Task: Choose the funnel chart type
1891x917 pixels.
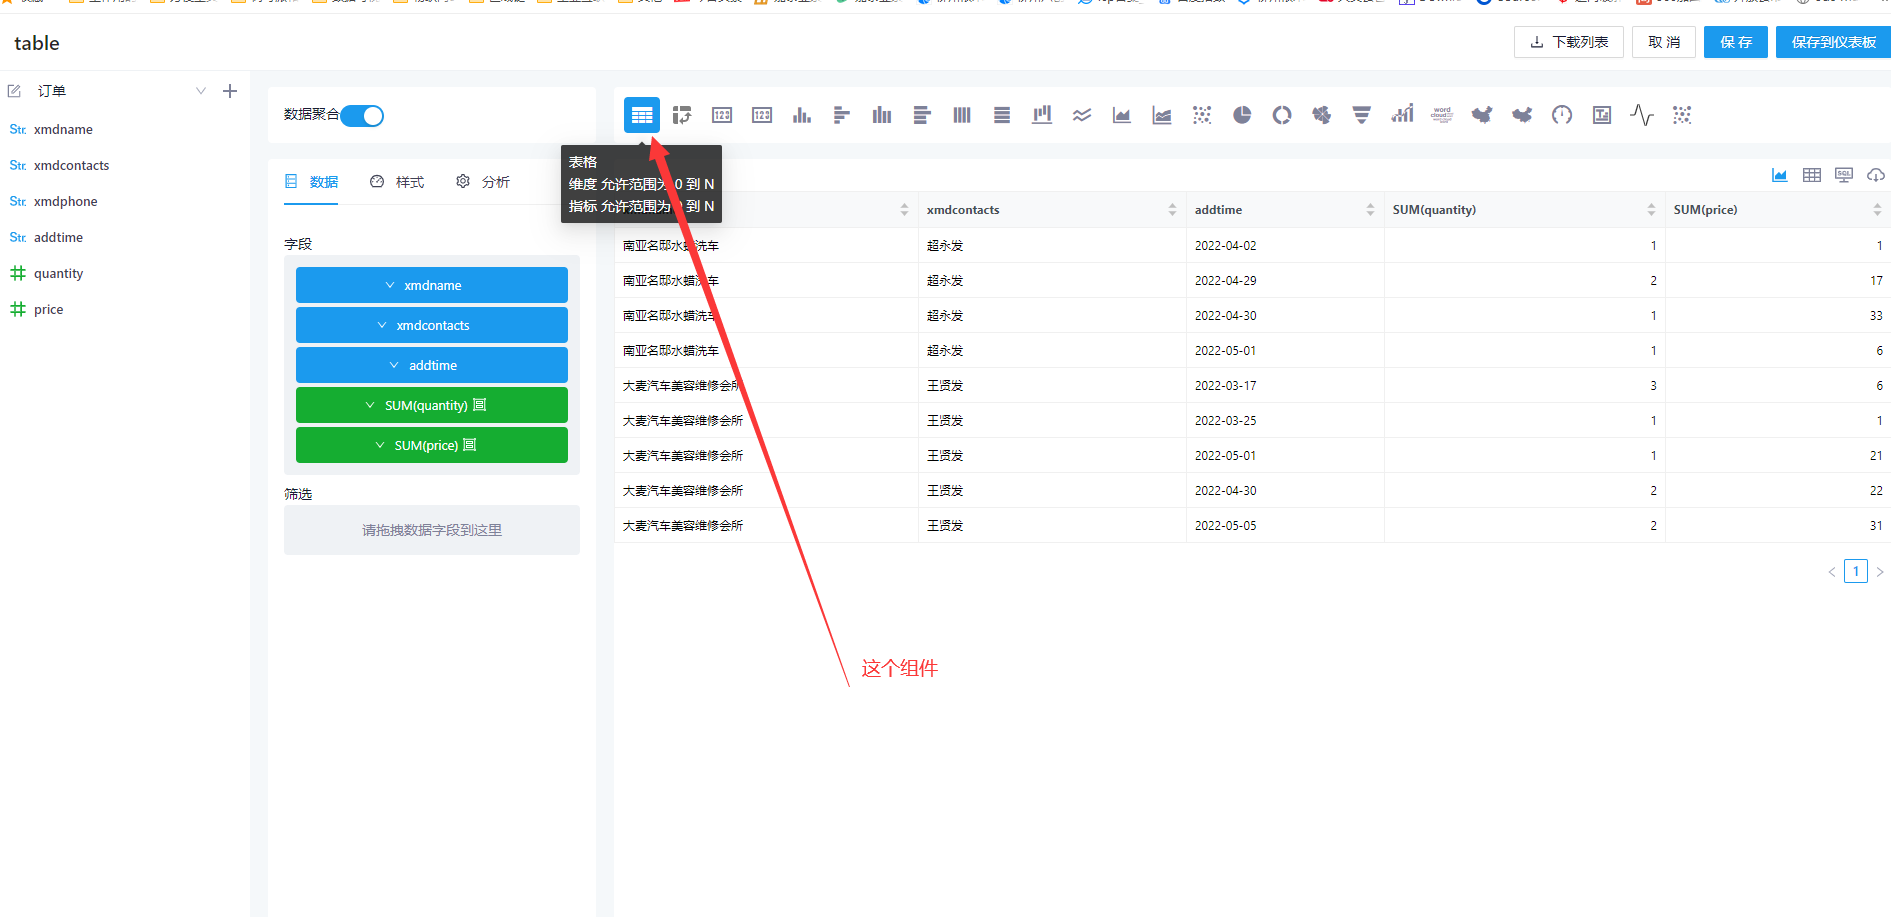Action: [x=1361, y=115]
